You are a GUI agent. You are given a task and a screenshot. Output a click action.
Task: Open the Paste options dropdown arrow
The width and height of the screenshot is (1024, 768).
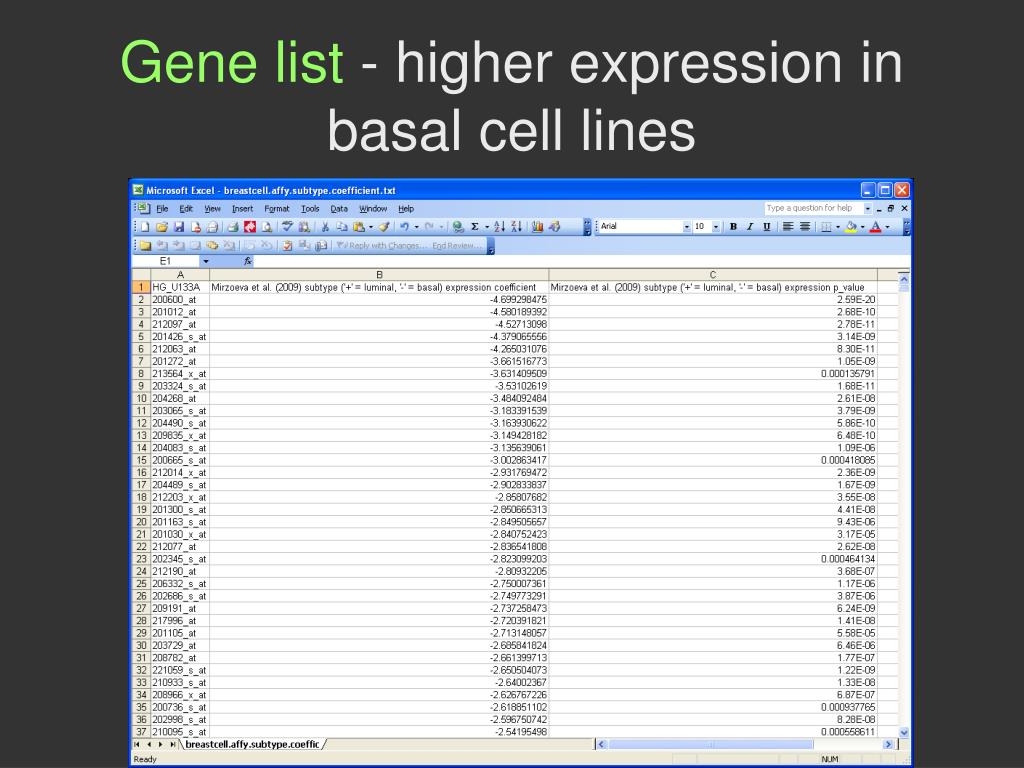(370, 227)
